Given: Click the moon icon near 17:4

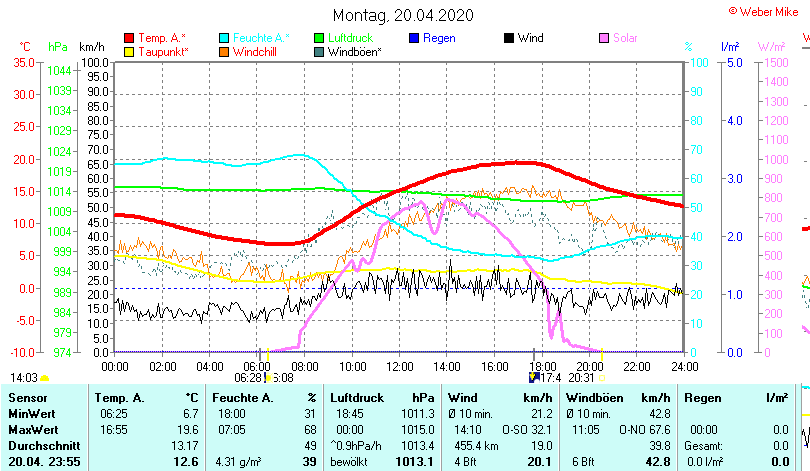Looking at the screenshot, I should coord(534,378).
